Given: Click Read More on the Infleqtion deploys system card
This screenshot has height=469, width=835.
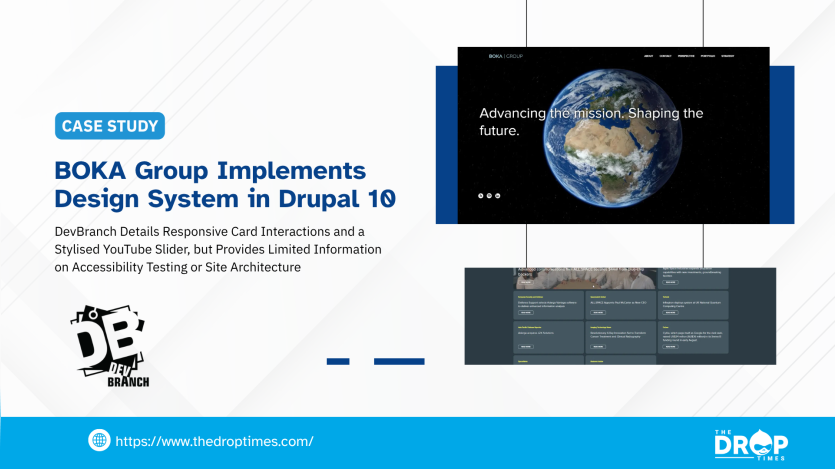Looking at the screenshot, I should tap(670, 312).
